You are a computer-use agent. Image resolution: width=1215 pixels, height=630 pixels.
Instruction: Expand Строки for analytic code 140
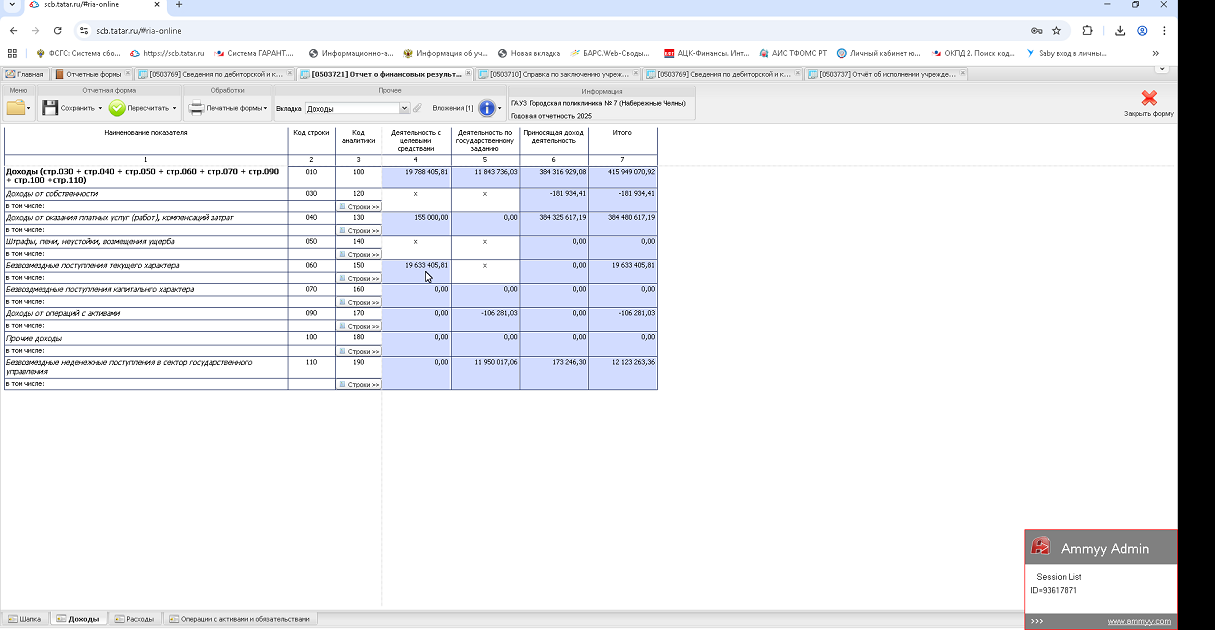tap(359, 254)
